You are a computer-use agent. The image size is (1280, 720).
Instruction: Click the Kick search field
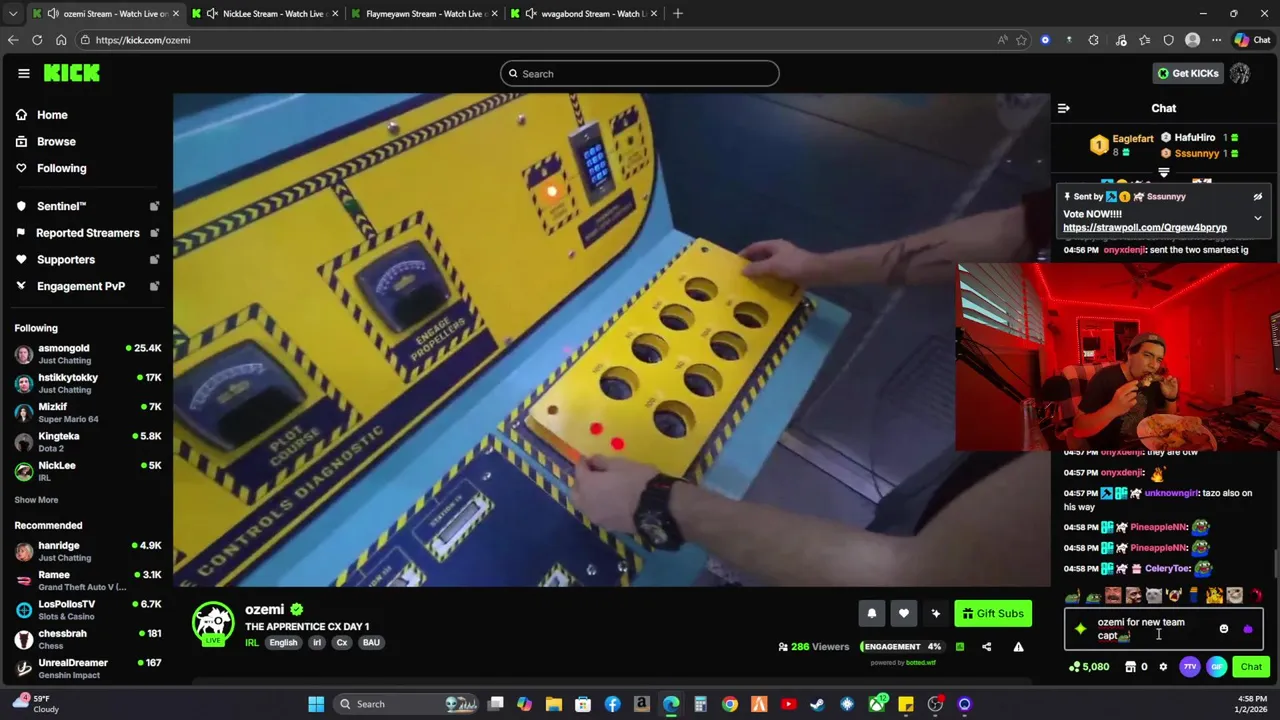640,73
